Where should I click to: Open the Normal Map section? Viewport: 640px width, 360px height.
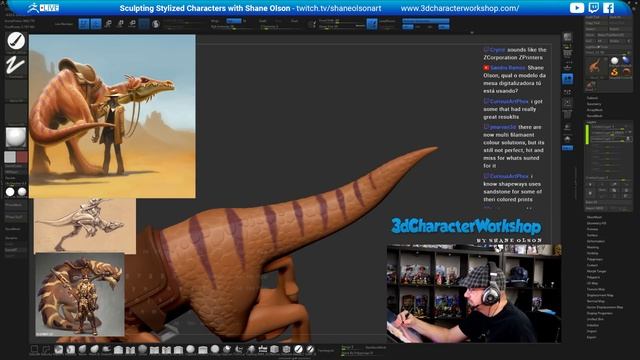pos(596,301)
